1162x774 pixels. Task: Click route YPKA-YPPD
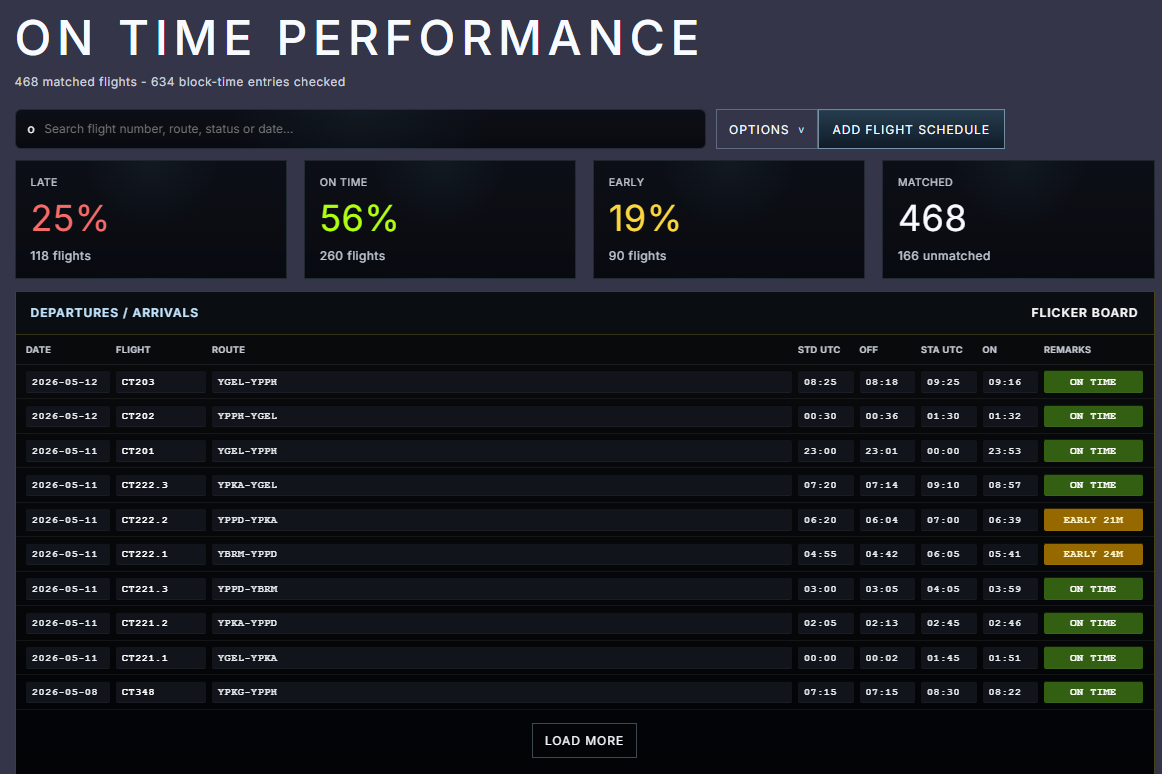(248, 624)
